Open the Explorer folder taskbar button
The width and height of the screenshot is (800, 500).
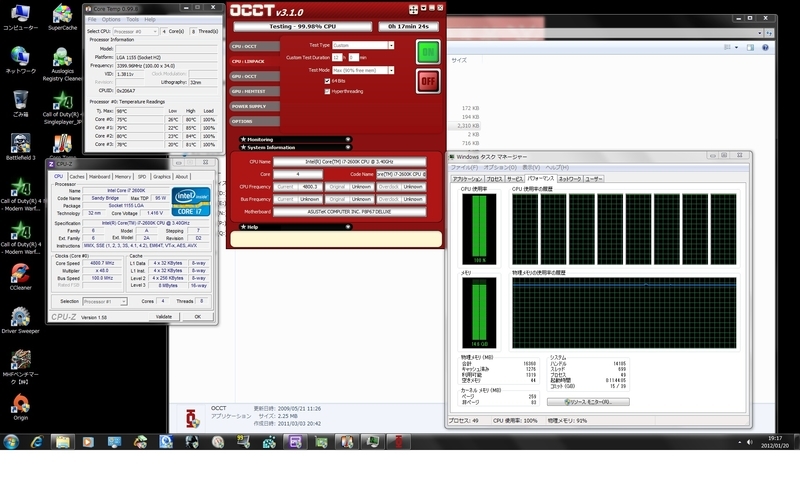62,442
